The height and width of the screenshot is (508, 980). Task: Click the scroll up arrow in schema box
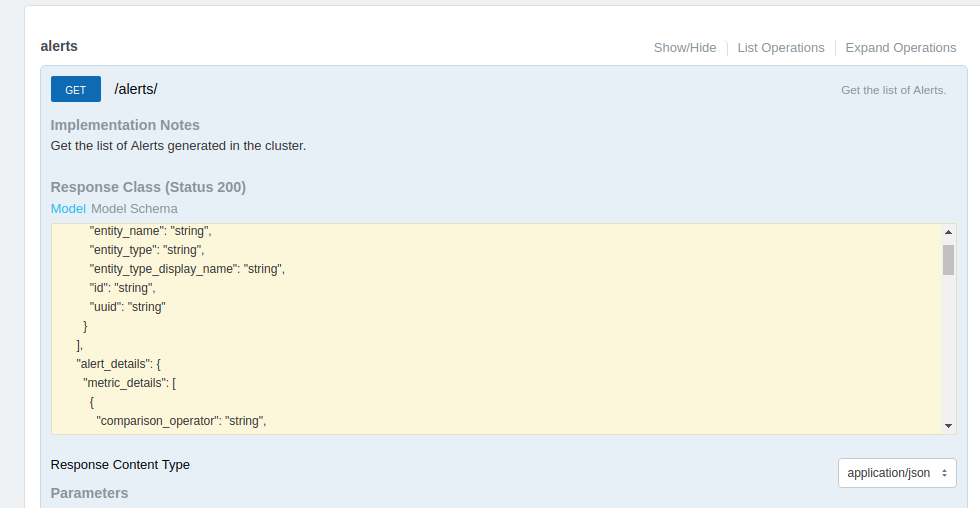(948, 232)
